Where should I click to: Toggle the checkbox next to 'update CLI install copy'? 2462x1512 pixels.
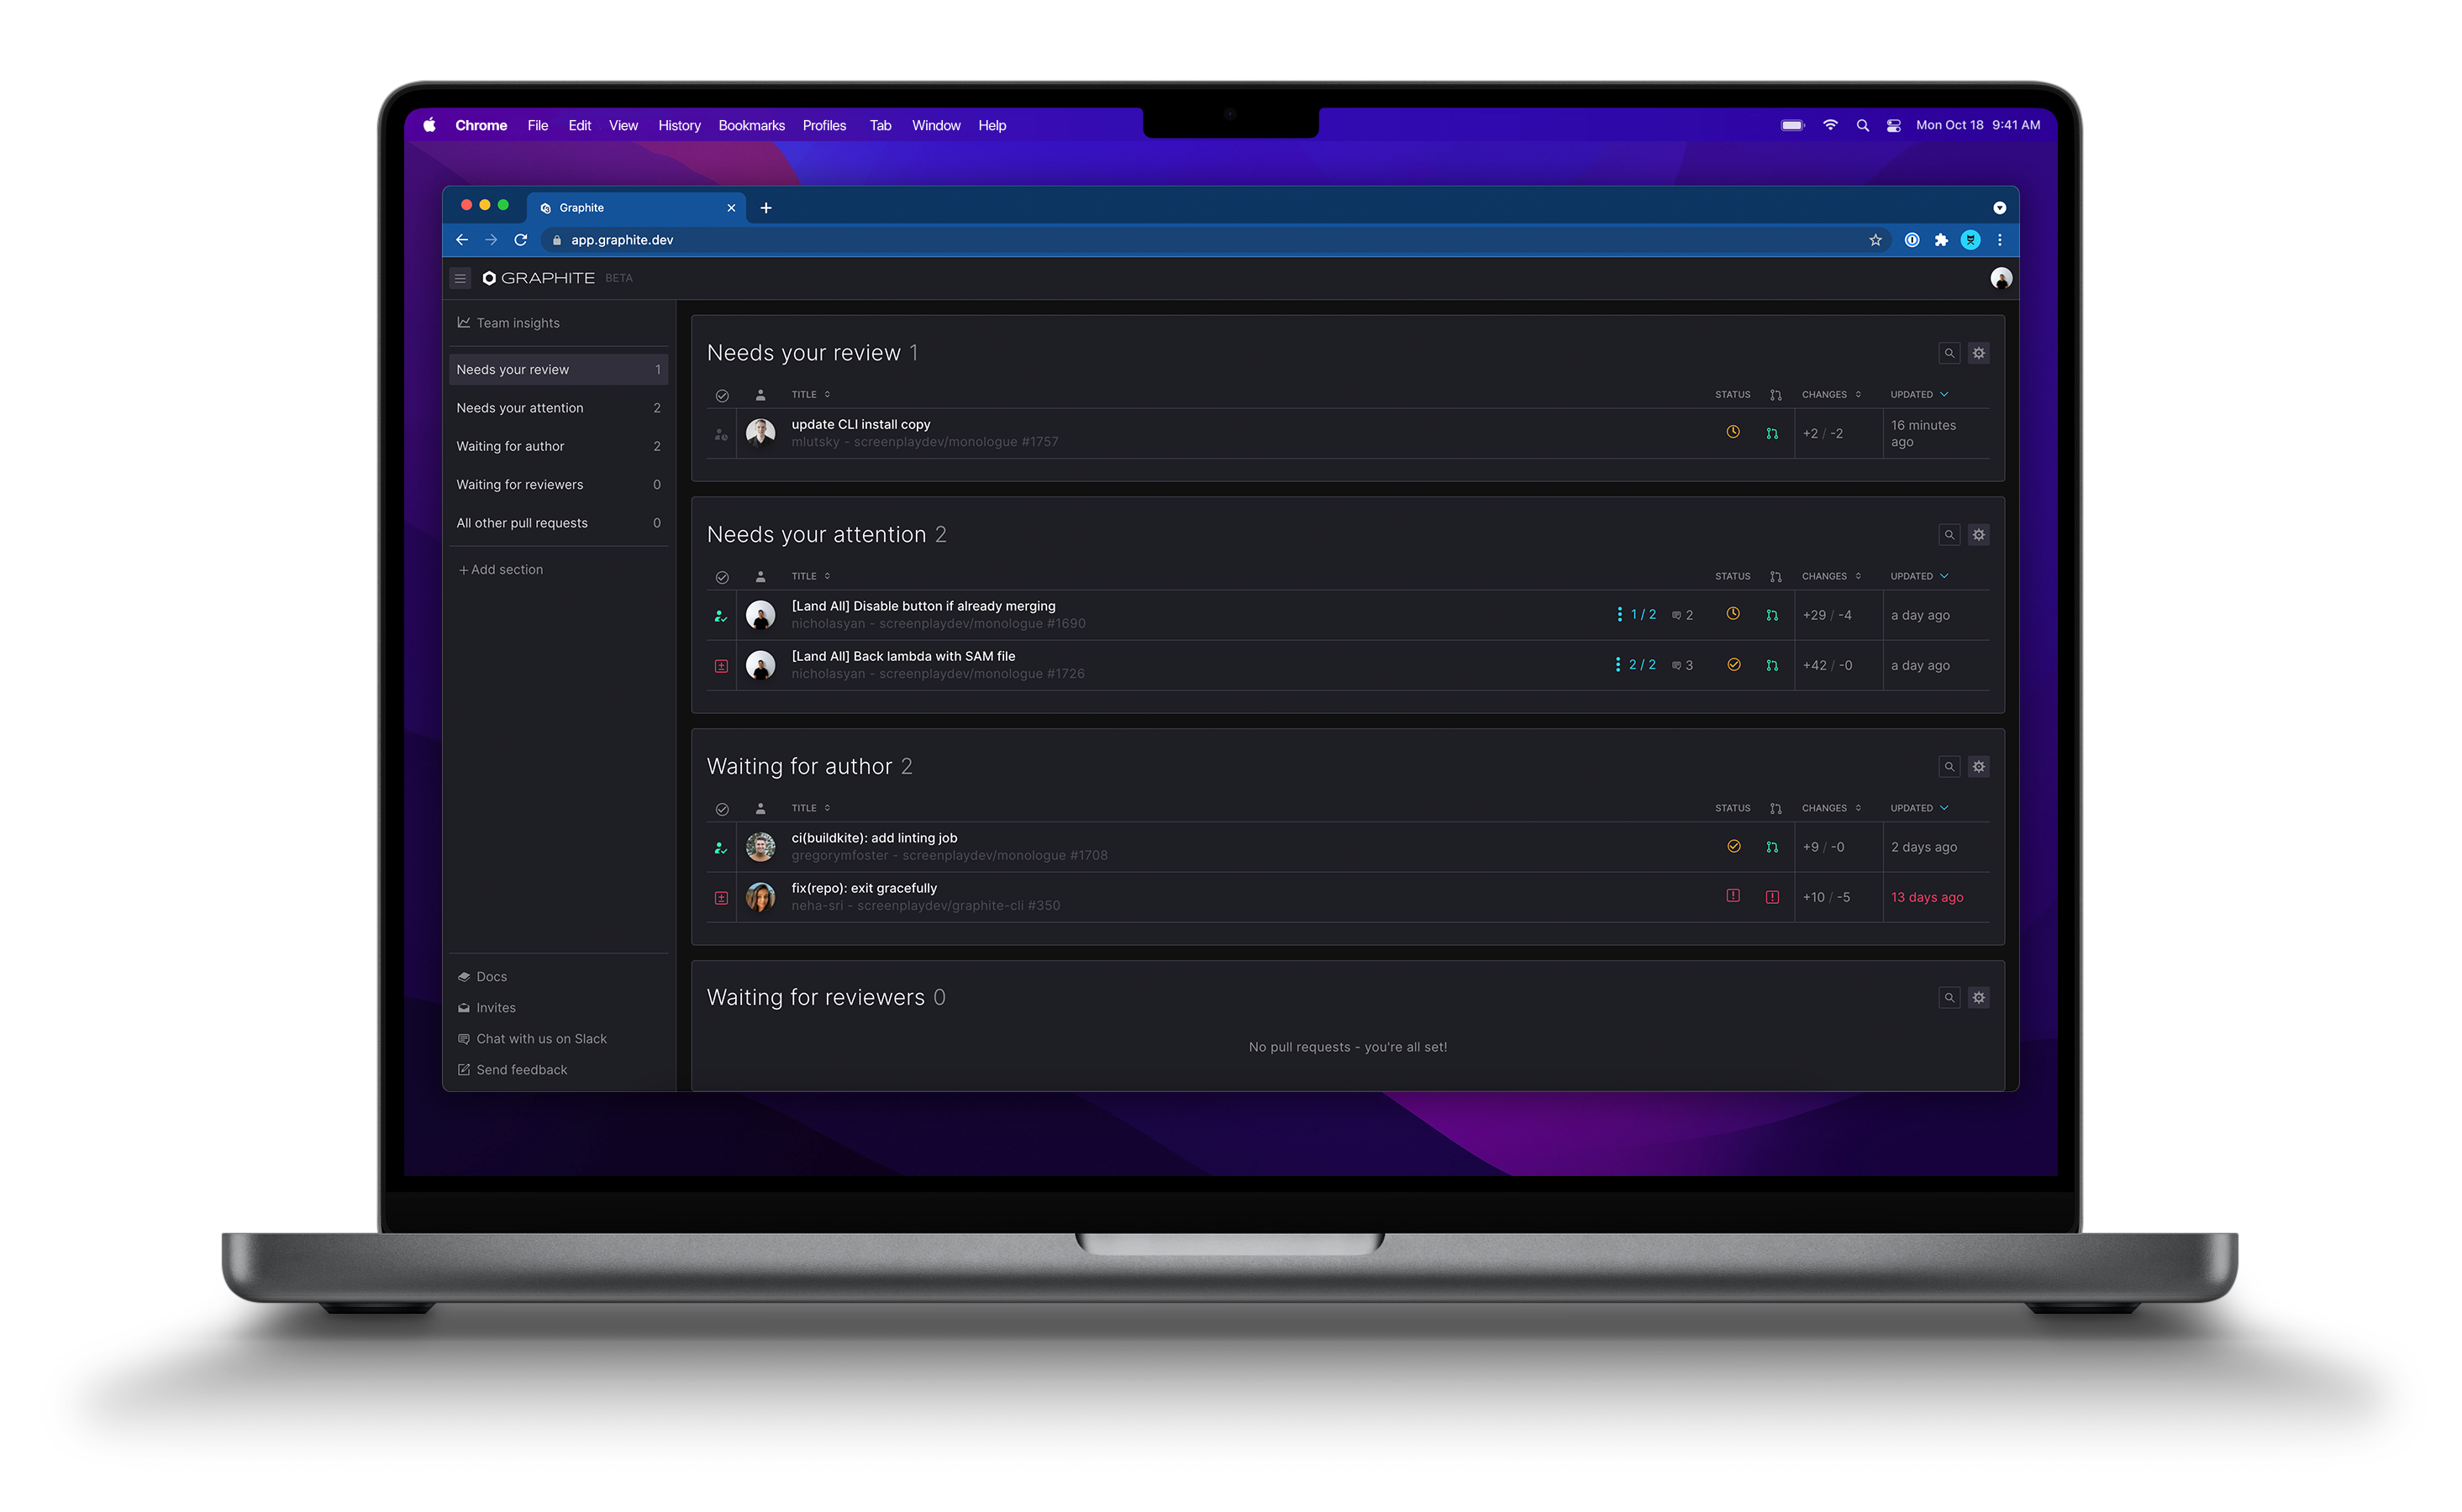[721, 433]
